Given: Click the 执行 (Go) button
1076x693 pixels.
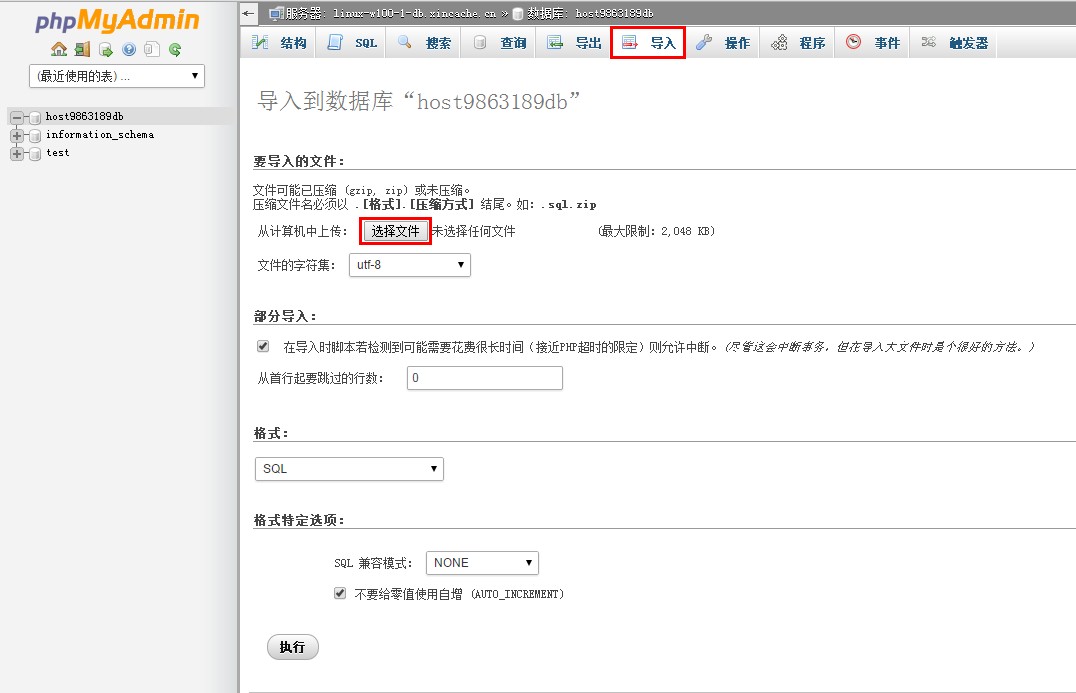Looking at the screenshot, I should pos(292,647).
